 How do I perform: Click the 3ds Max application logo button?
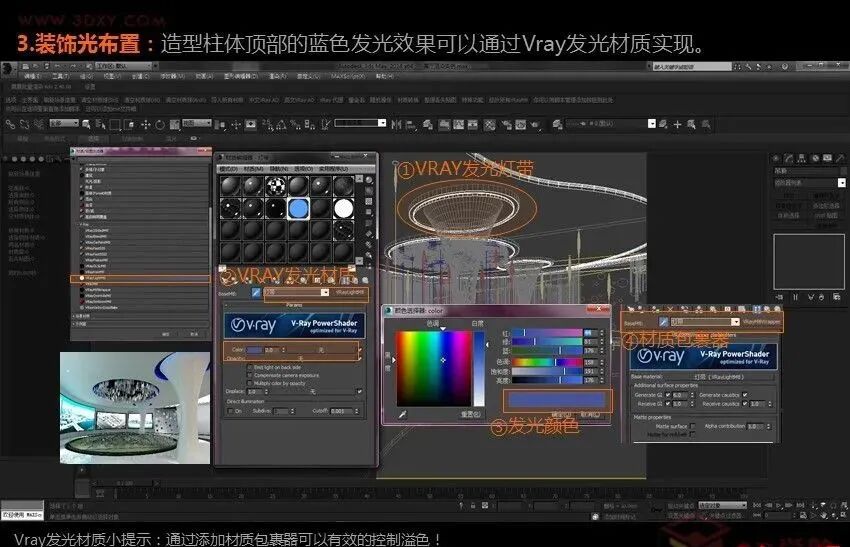tap(8, 68)
